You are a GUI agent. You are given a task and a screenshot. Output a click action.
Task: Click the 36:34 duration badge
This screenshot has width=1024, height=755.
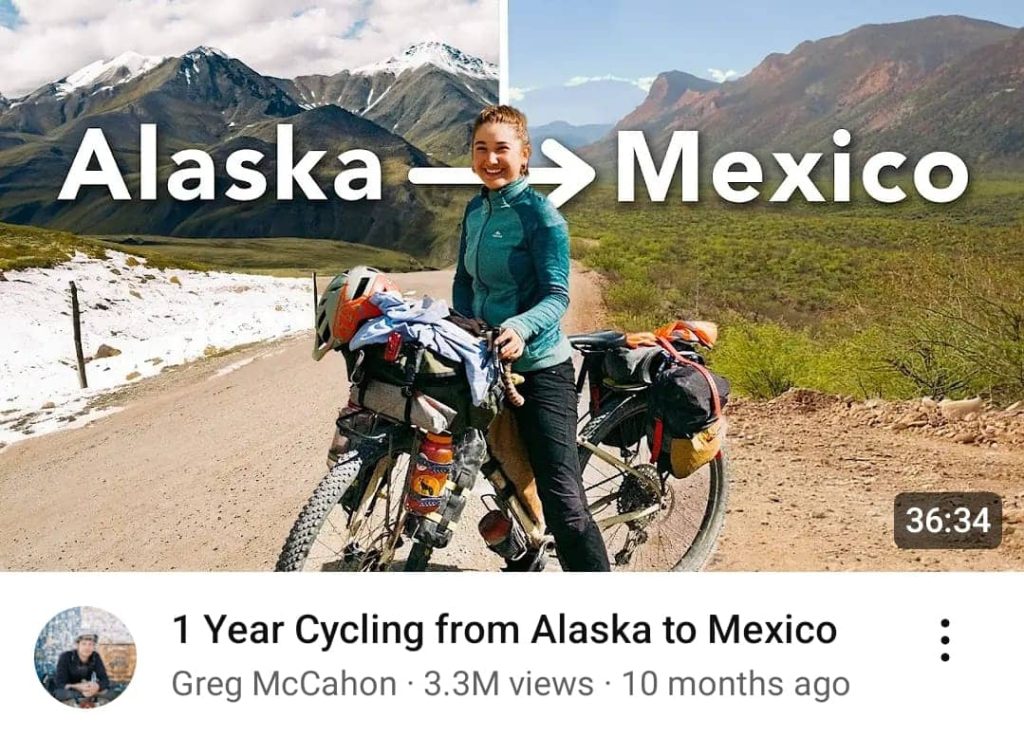[948, 521]
